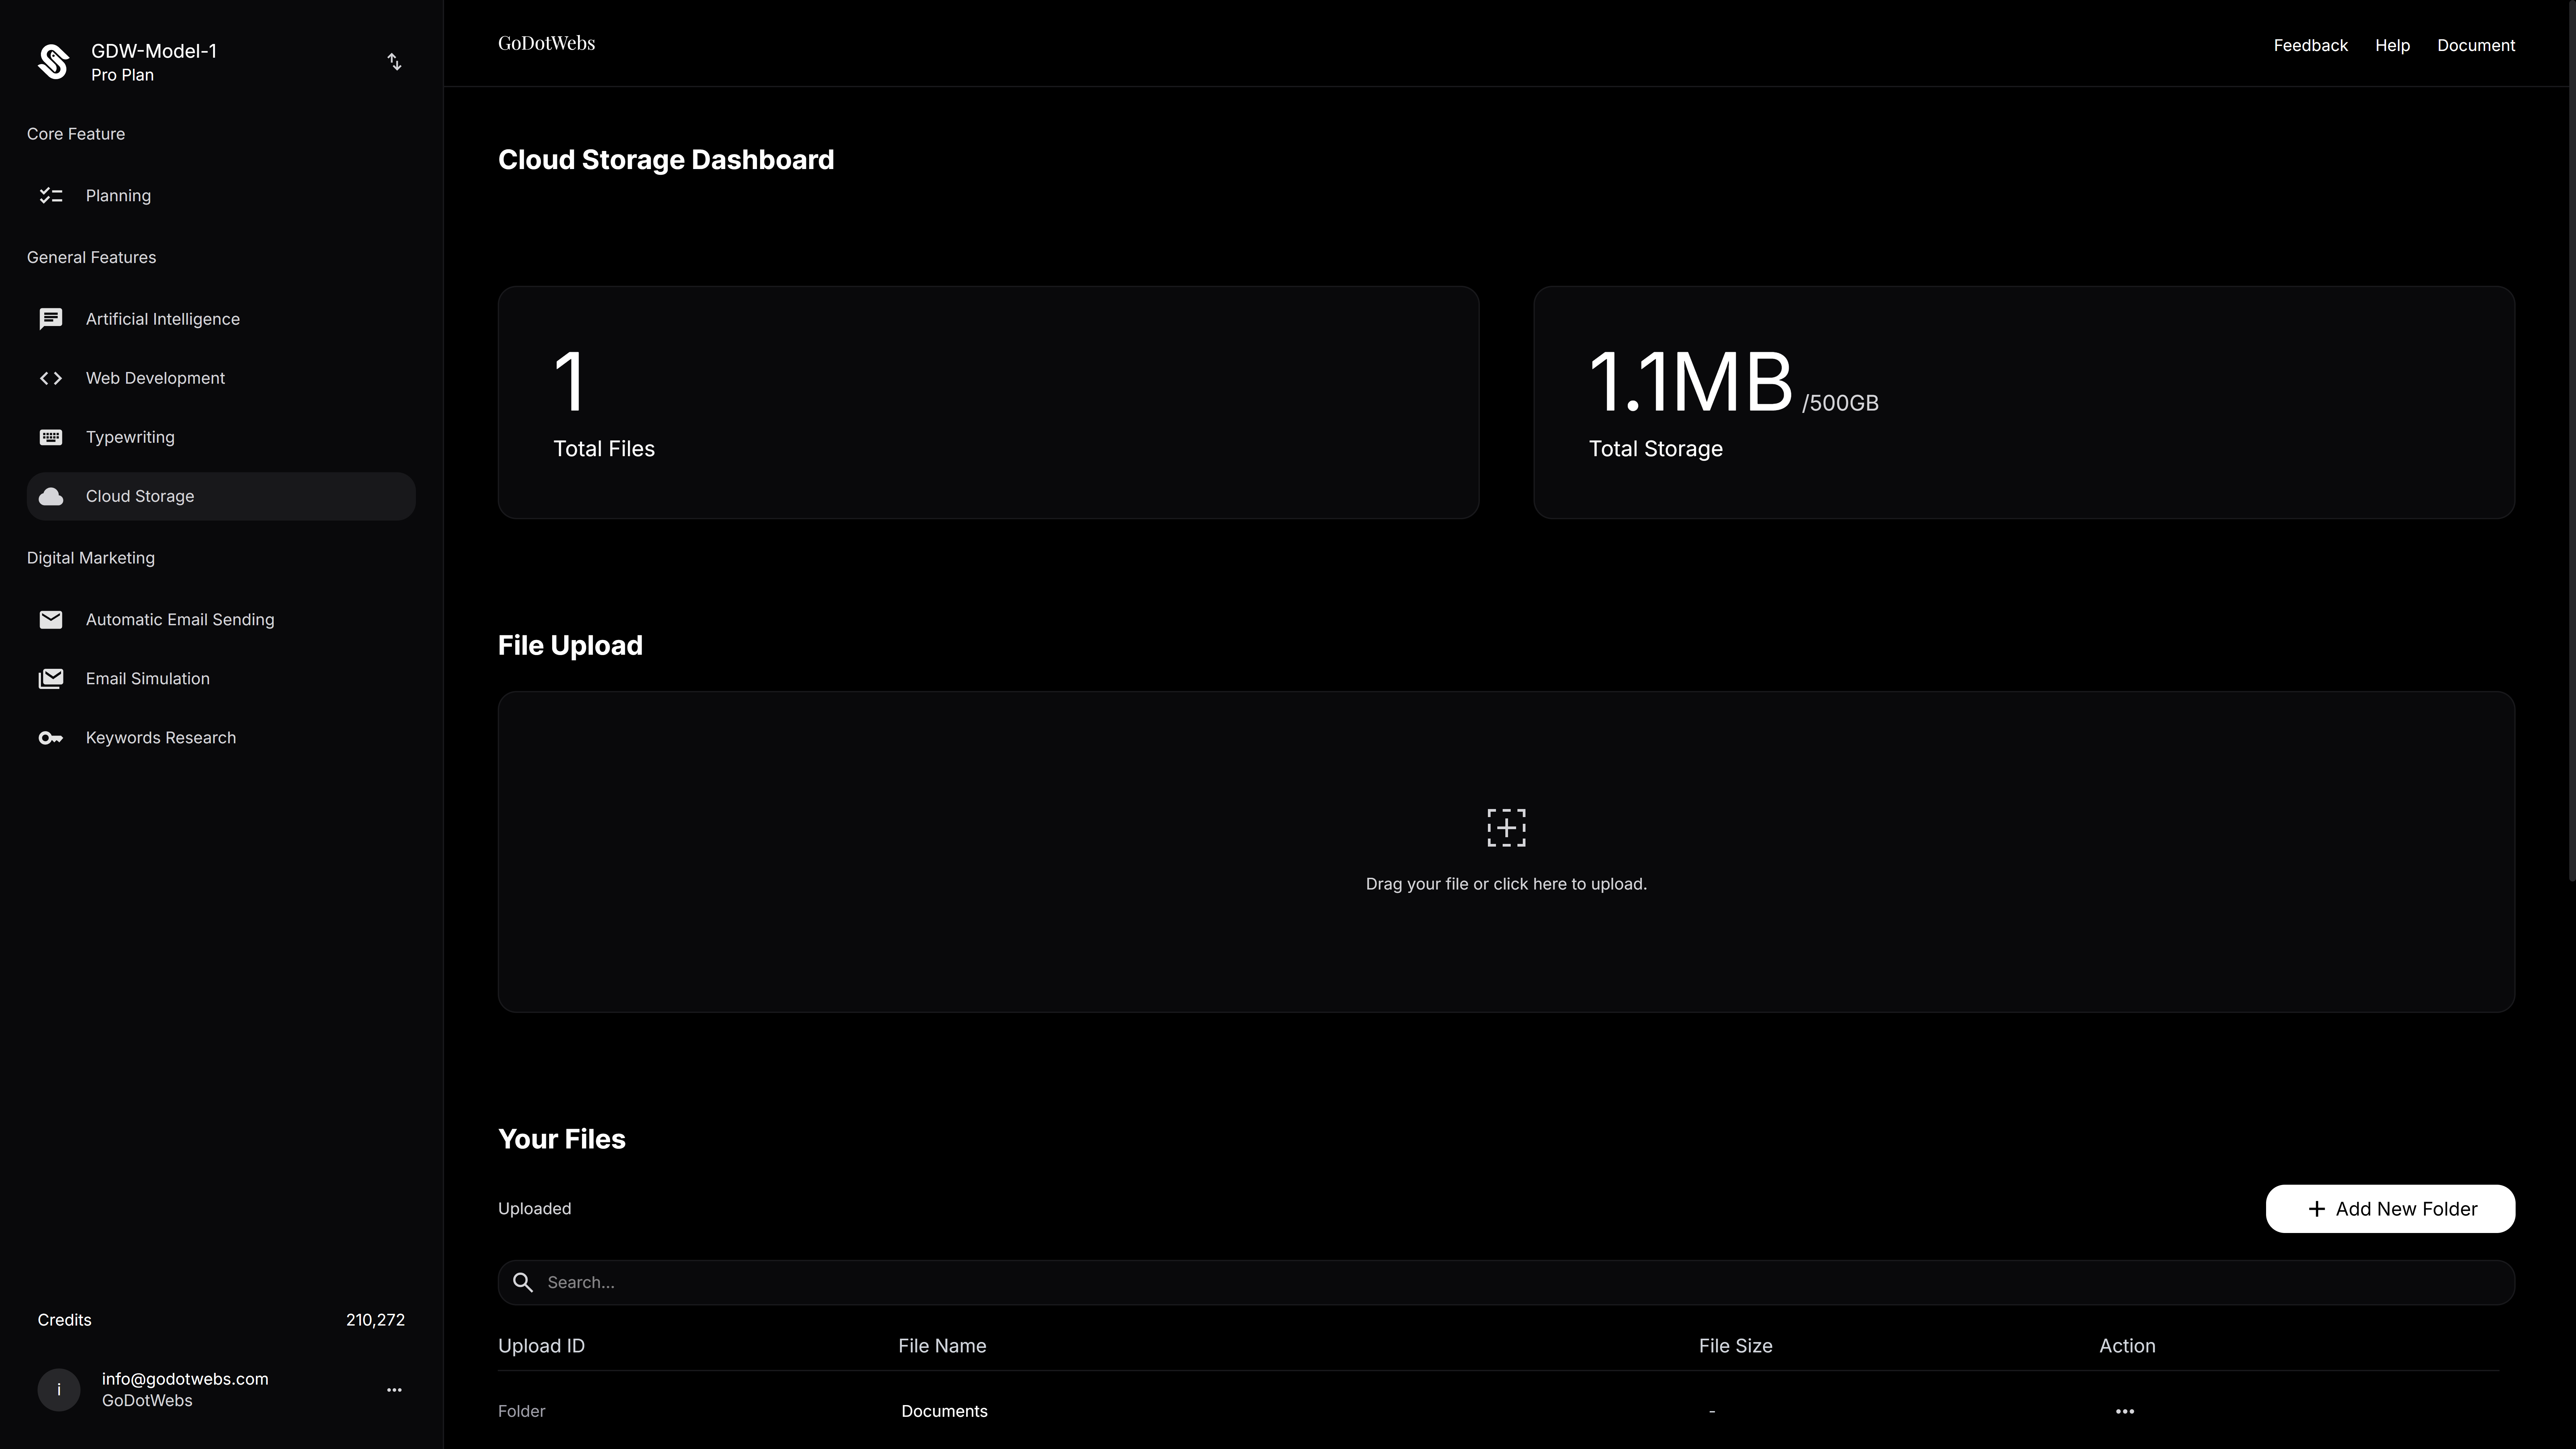Open the Documents folder row

[944, 1411]
